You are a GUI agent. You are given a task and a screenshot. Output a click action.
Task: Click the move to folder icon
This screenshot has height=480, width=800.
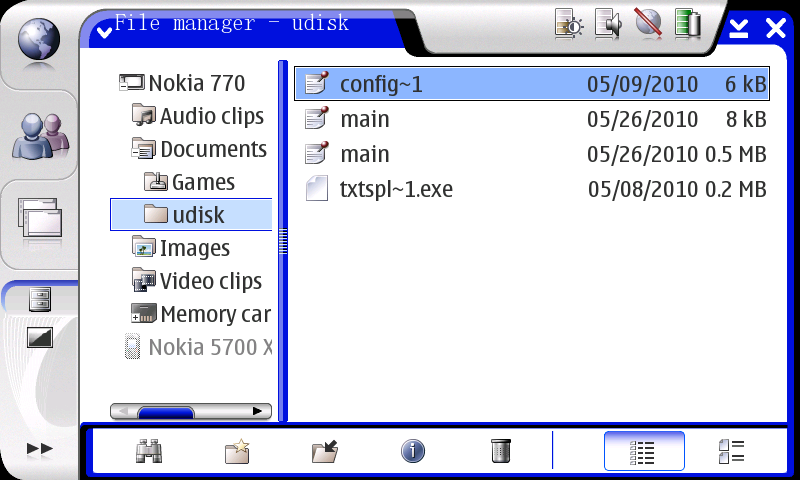325,451
